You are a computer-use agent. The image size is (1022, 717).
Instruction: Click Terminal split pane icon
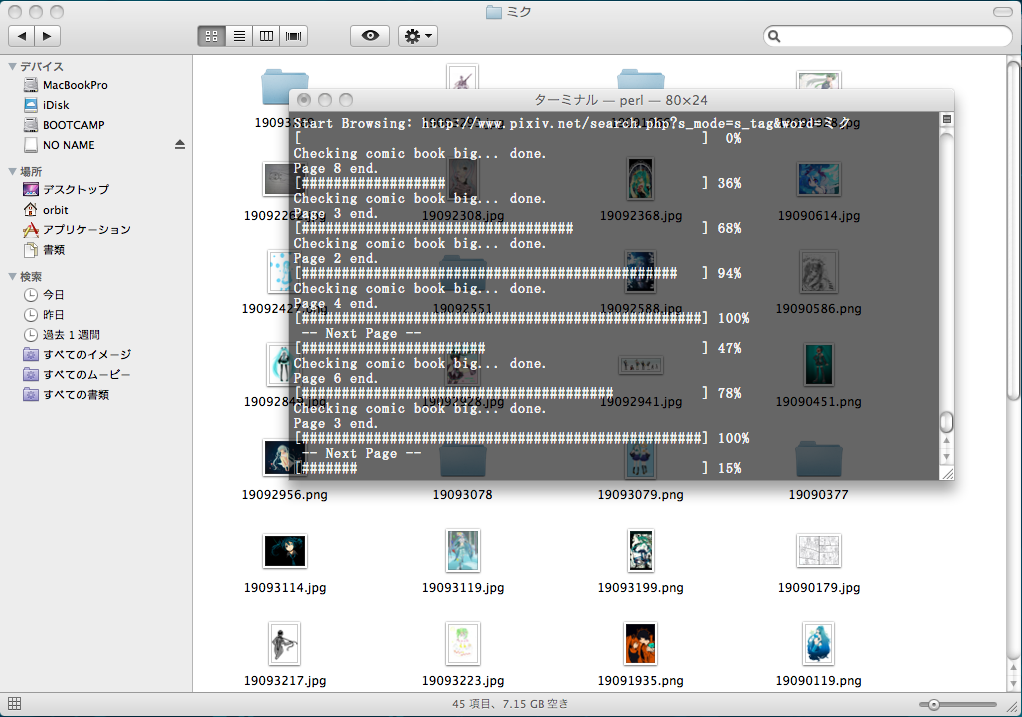point(946,119)
